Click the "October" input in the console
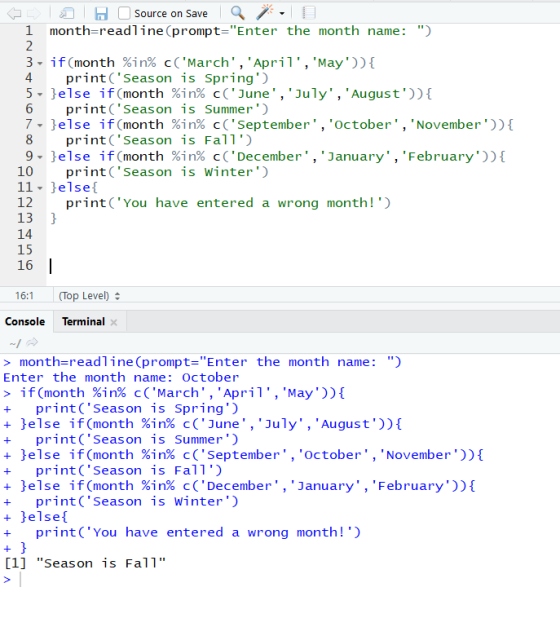Viewport: 560px width, 627px height. 210,377
